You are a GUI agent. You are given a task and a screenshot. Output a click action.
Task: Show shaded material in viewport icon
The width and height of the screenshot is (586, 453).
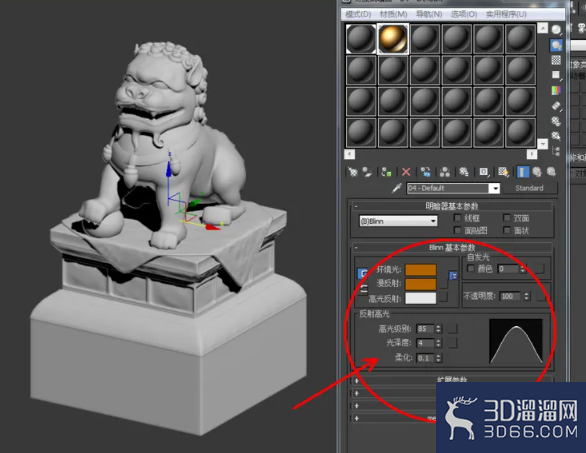click(503, 172)
